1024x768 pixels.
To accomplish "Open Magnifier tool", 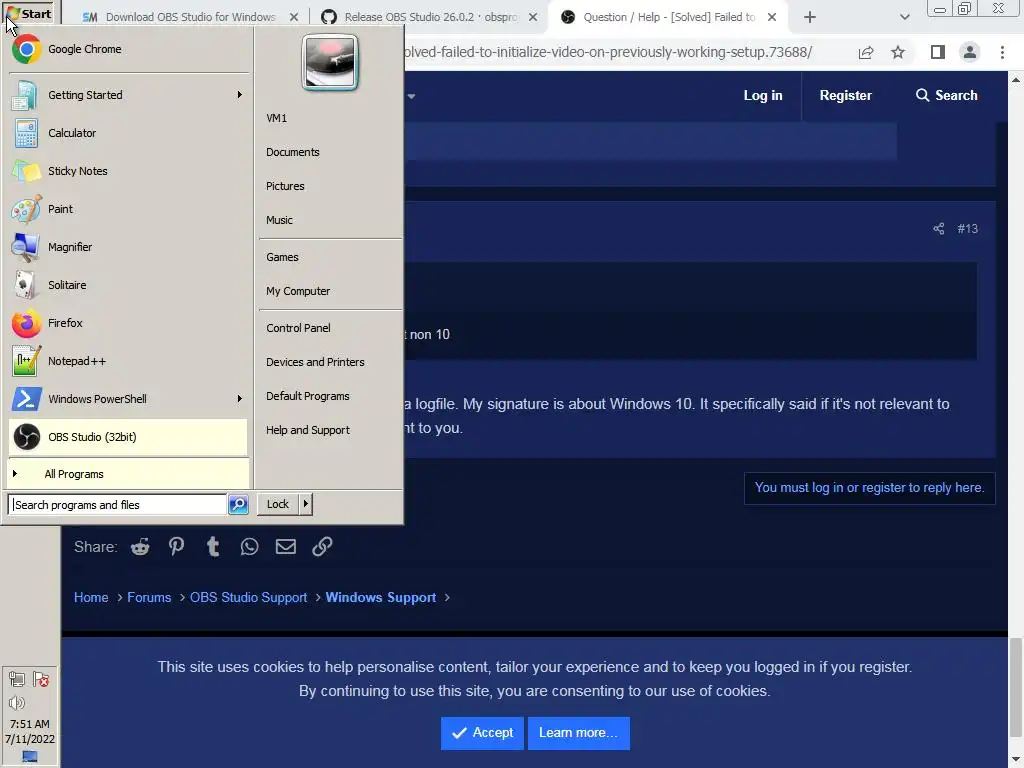I will [x=128, y=247].
